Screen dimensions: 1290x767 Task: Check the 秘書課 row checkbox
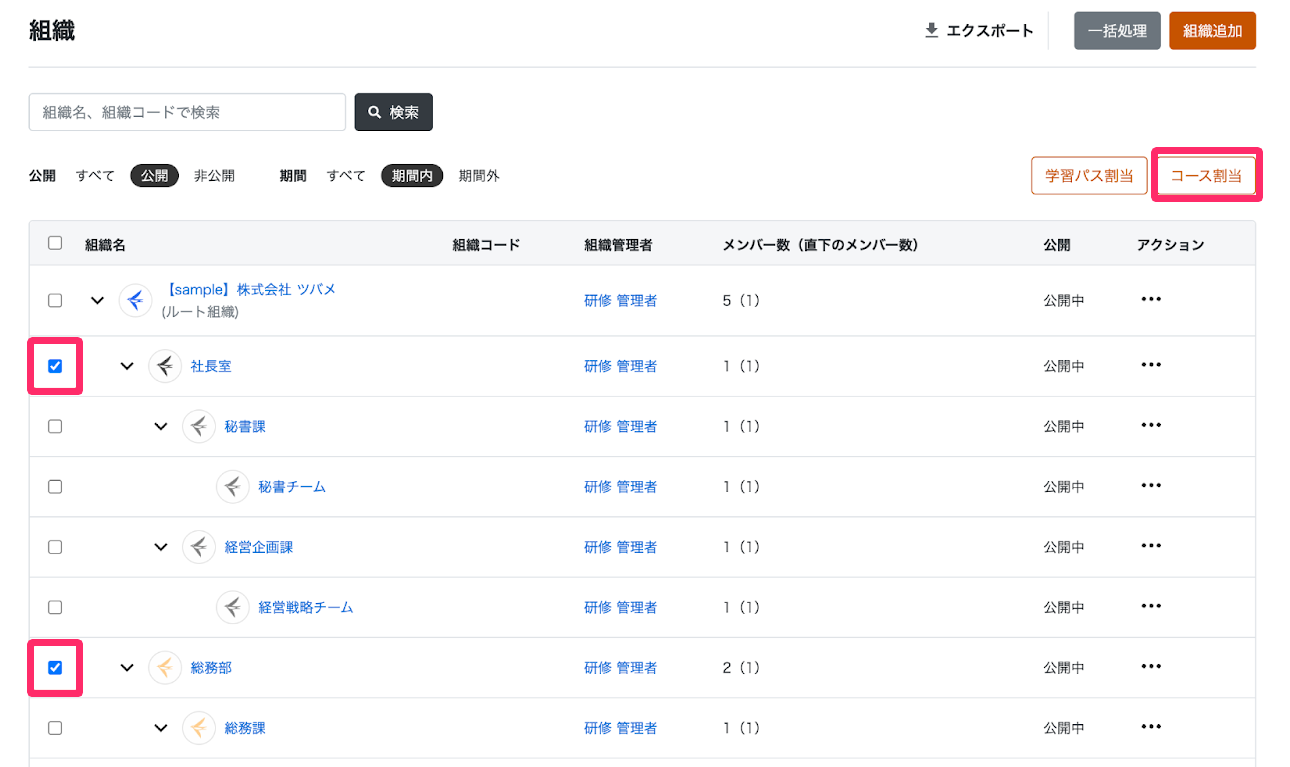pos(55,426)
